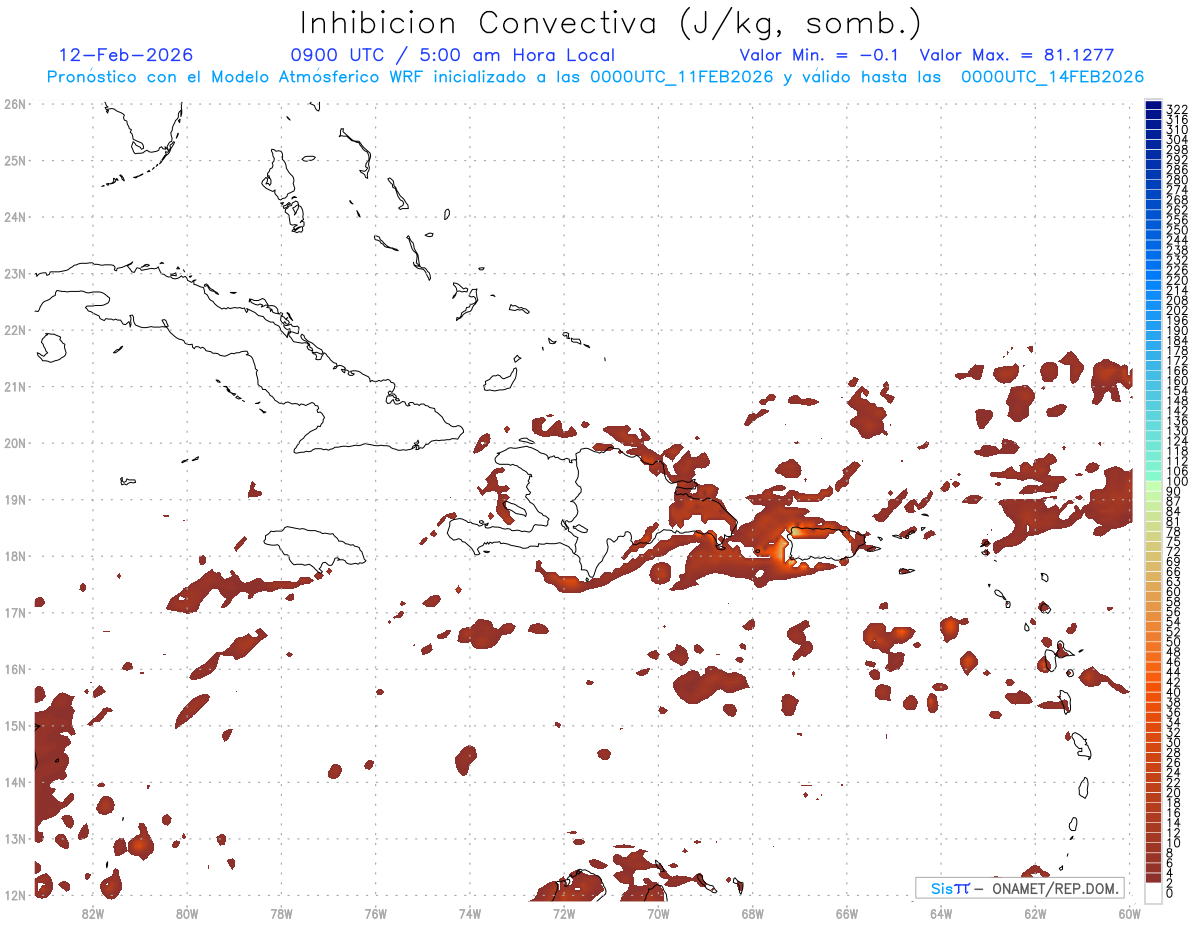
Task: Click the date '12-Feb-2026'
Action: pyautogui.click(x=126, y=55)
